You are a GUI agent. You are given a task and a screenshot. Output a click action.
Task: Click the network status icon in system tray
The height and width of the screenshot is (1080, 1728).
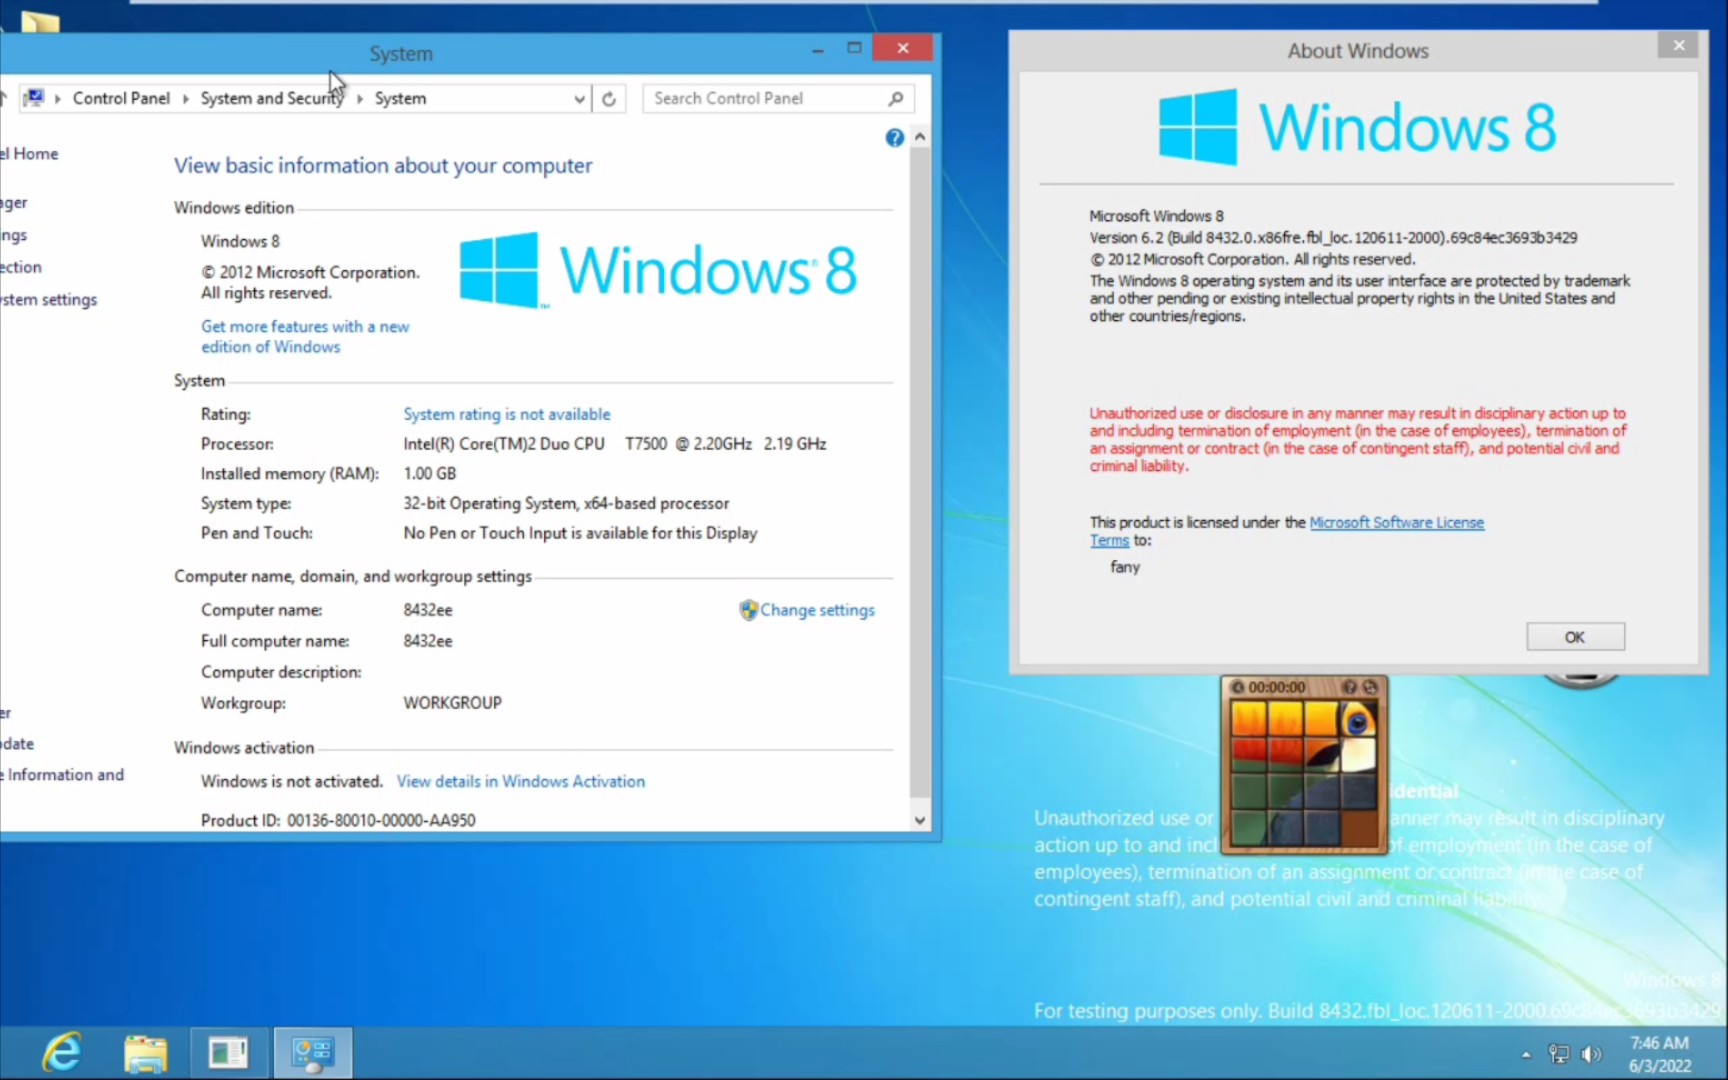1559,1054
